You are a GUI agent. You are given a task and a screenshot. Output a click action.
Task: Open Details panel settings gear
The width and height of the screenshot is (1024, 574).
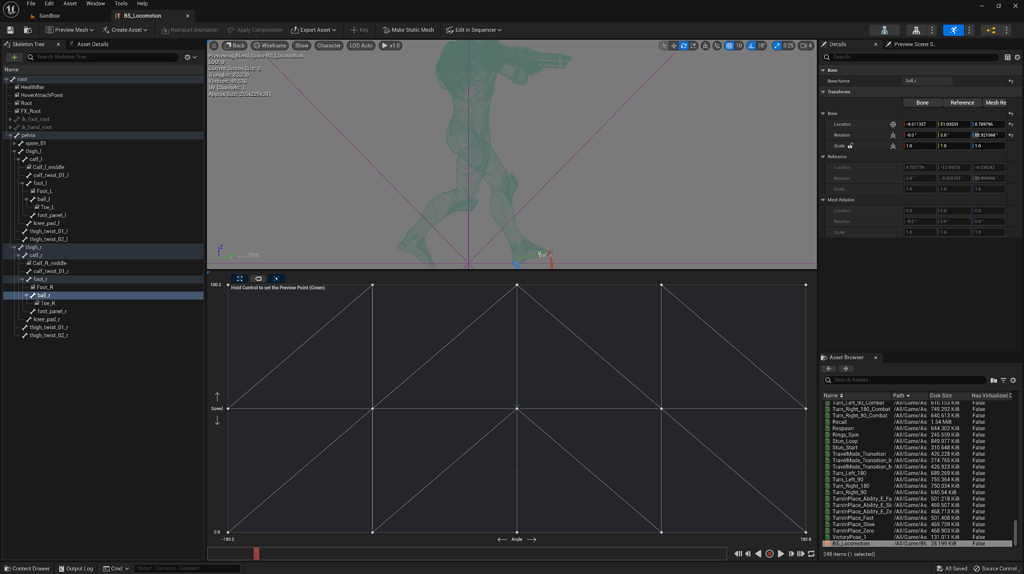pos(1017,57)
